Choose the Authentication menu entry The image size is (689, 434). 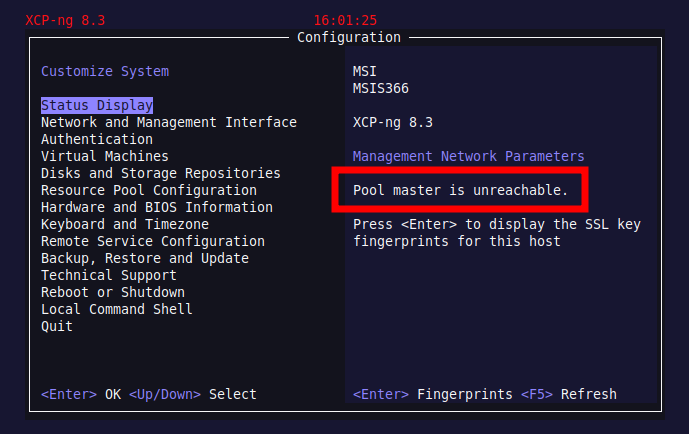pyautogui.click(x=97, y=139)
